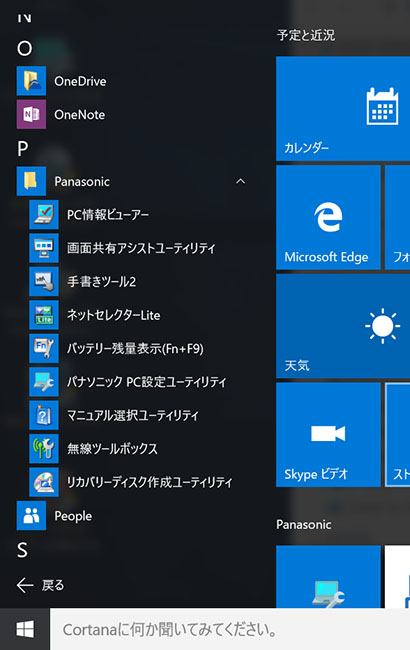Click the 戻る back text

point(53,585)
